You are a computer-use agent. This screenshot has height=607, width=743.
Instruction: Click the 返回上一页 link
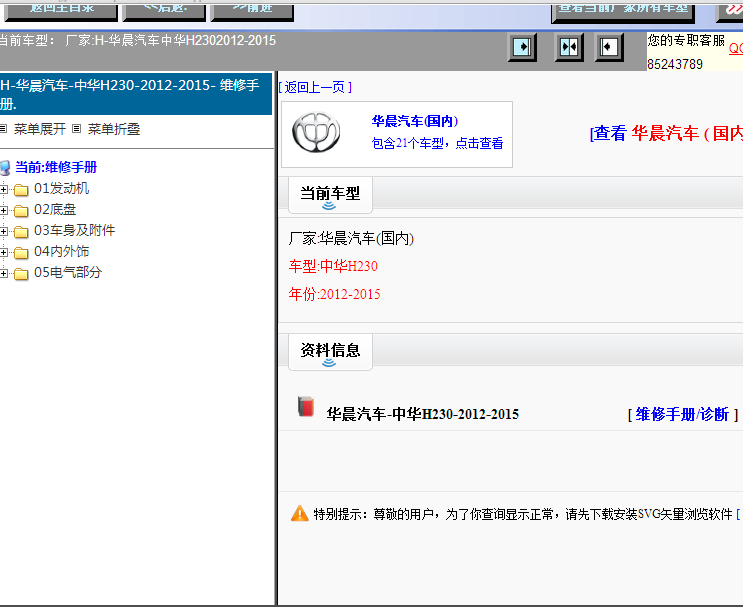click(x=315, y=87)
